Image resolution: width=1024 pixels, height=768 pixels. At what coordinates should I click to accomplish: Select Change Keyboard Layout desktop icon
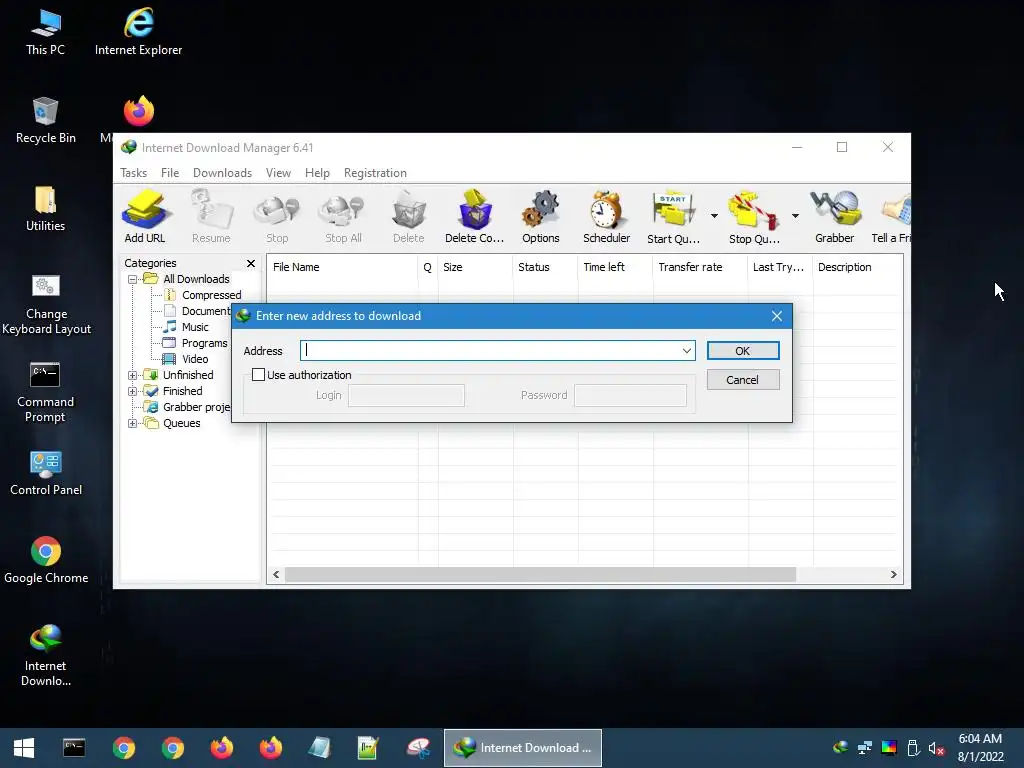click(46, 304)
